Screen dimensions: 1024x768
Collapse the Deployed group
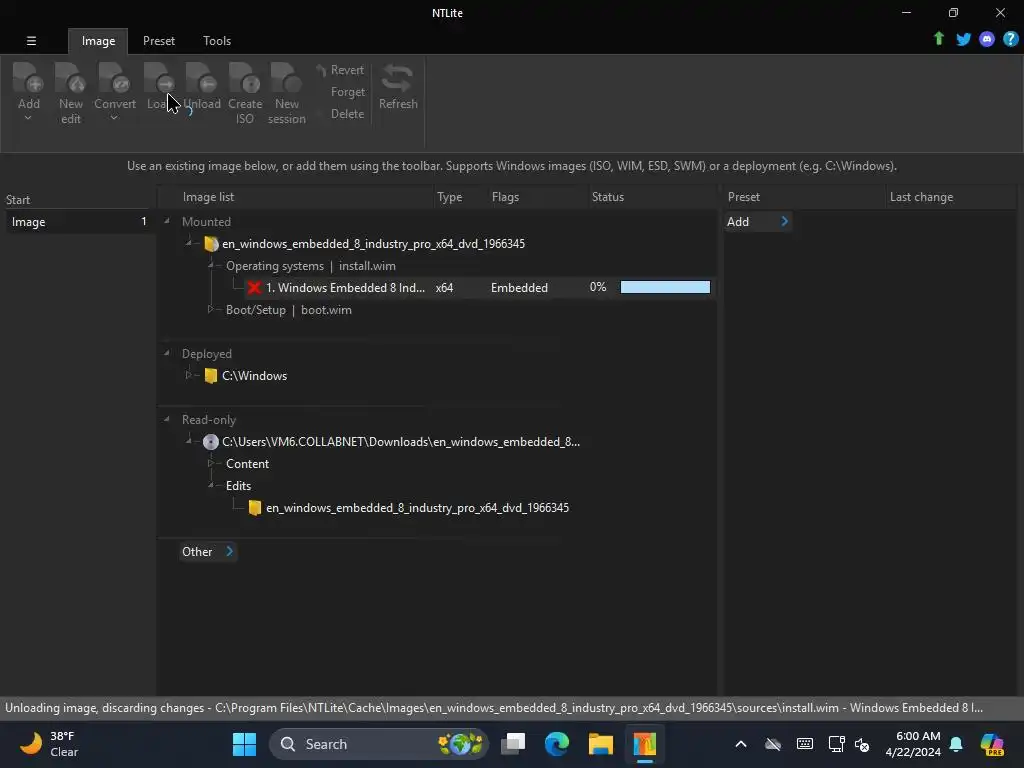point(167,353)
